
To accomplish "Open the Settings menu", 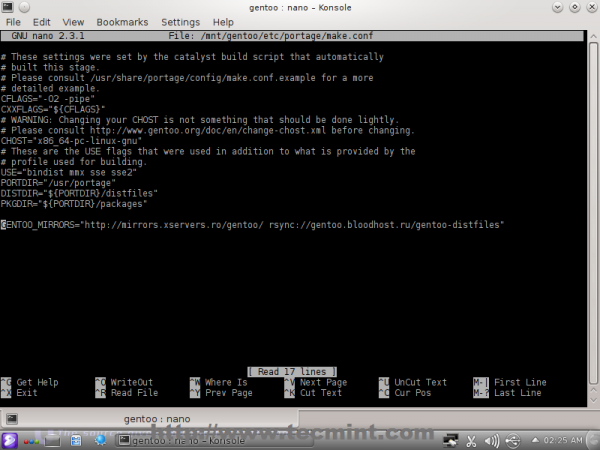I will click(180, 22).
